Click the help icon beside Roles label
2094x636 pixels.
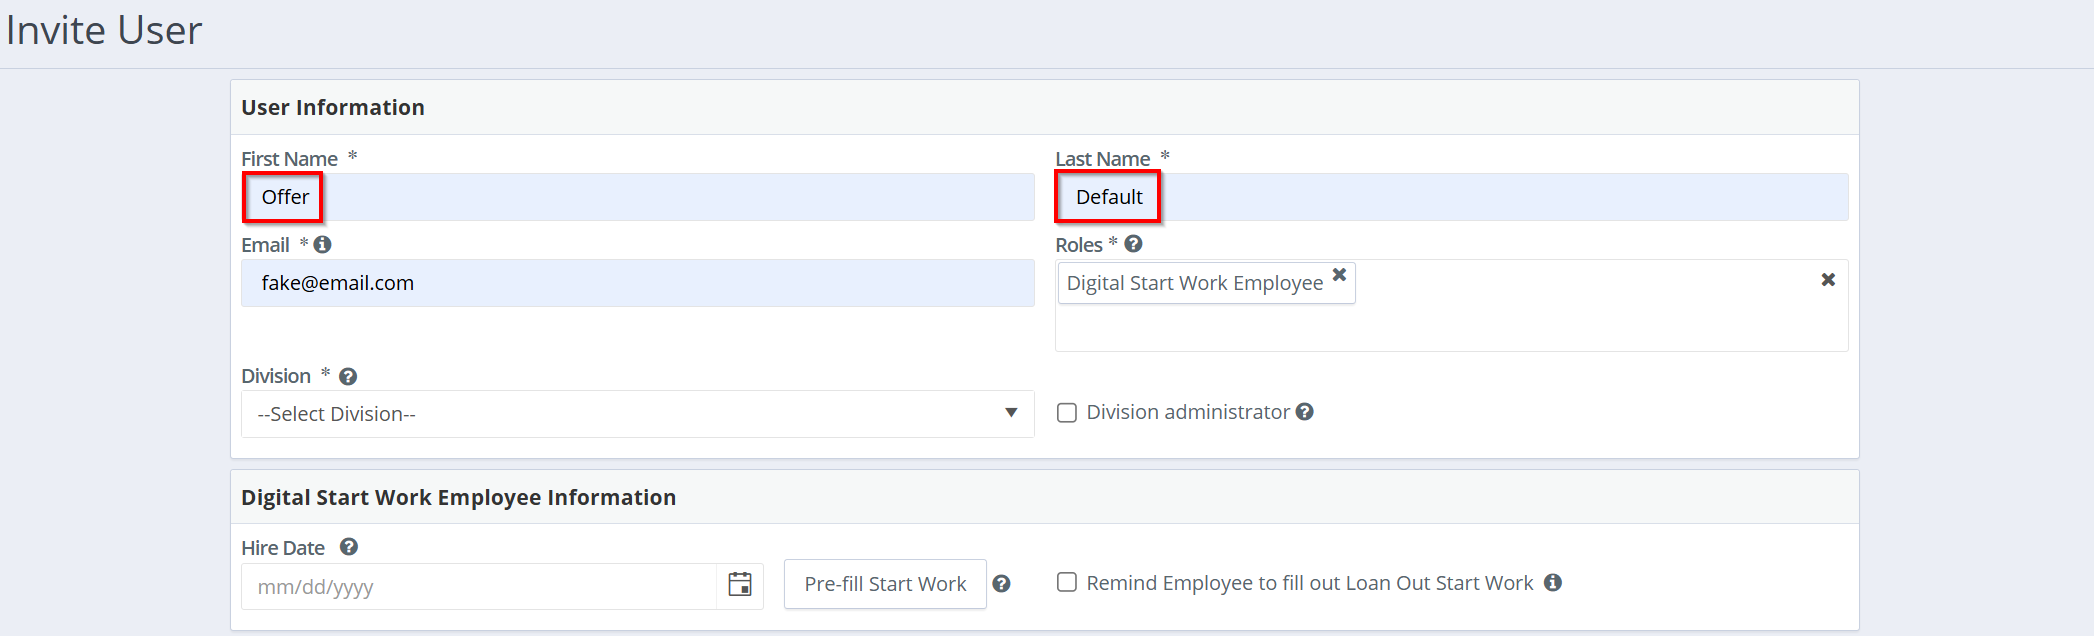click(1133, 244)
